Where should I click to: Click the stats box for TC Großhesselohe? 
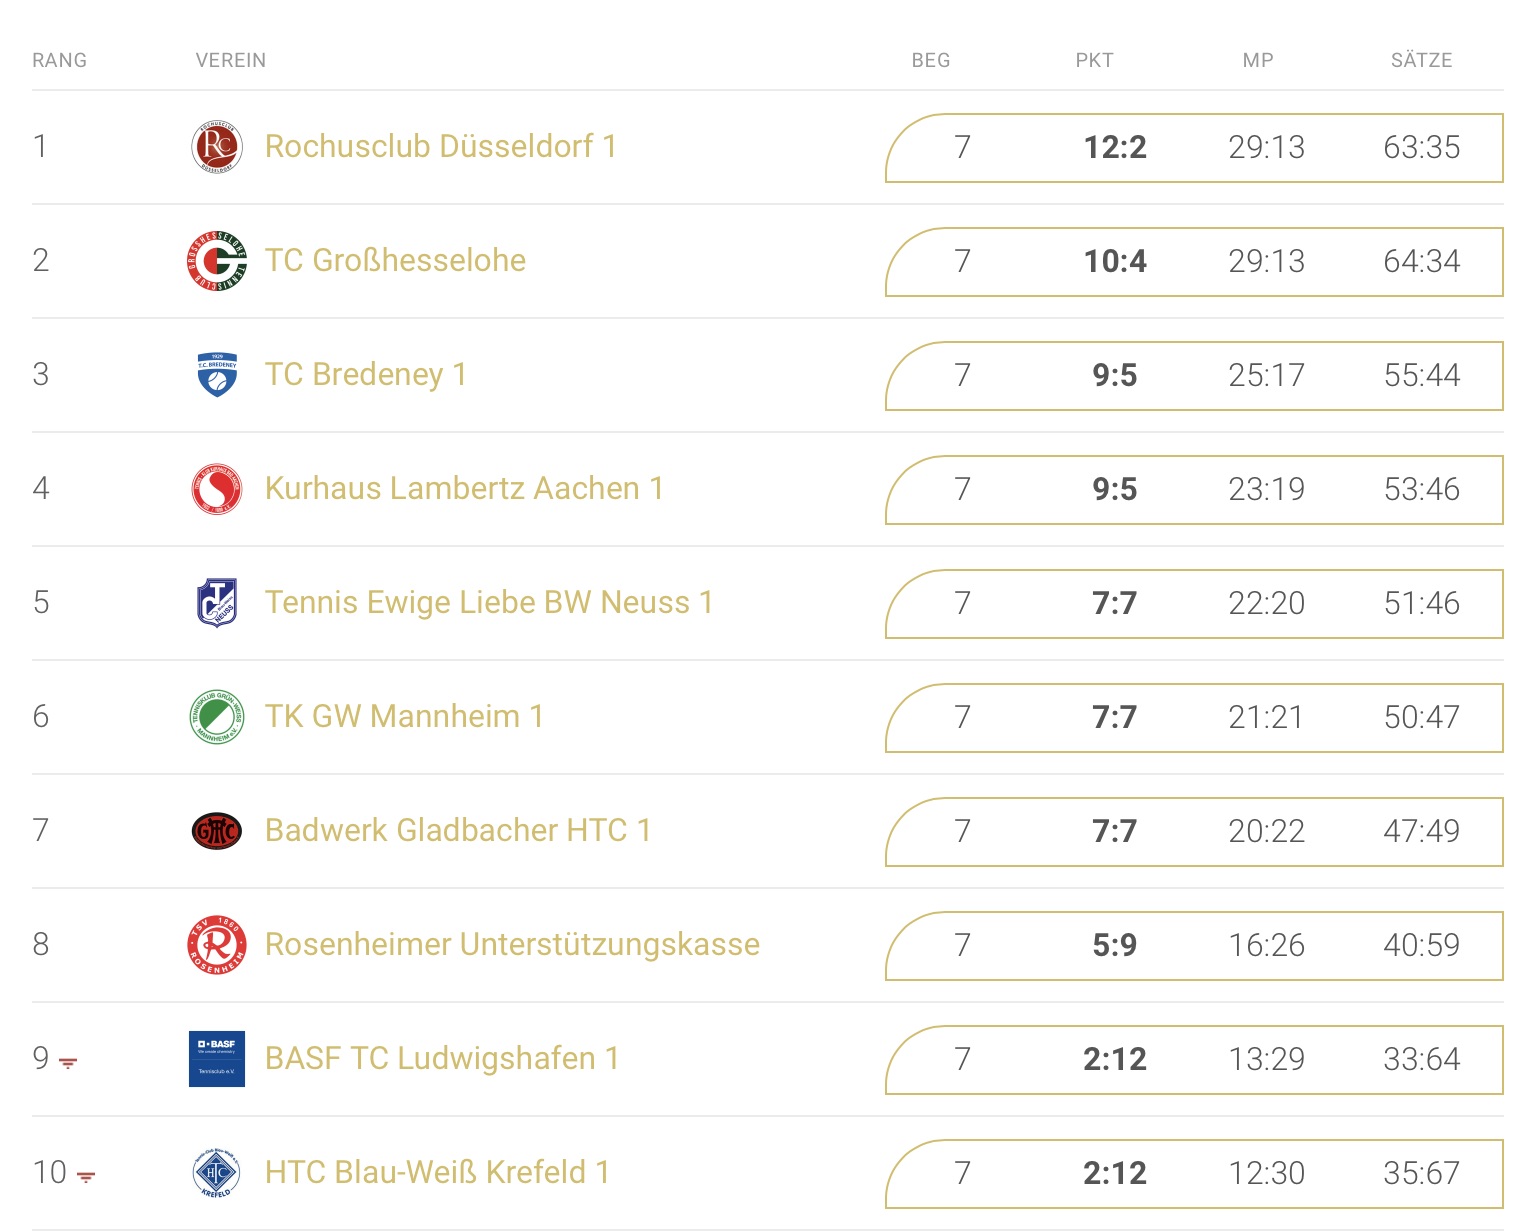click(x=1194, y=262)
